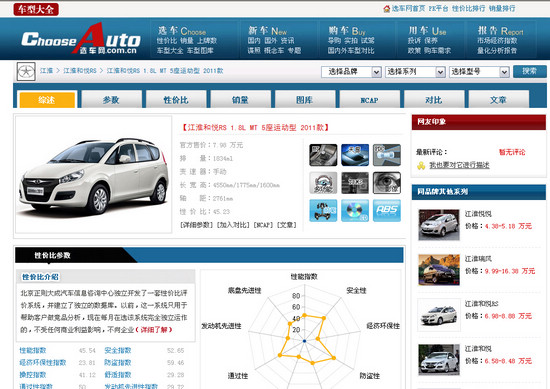
Task: Click the manual gear shift feature icon
Action: 323,155
